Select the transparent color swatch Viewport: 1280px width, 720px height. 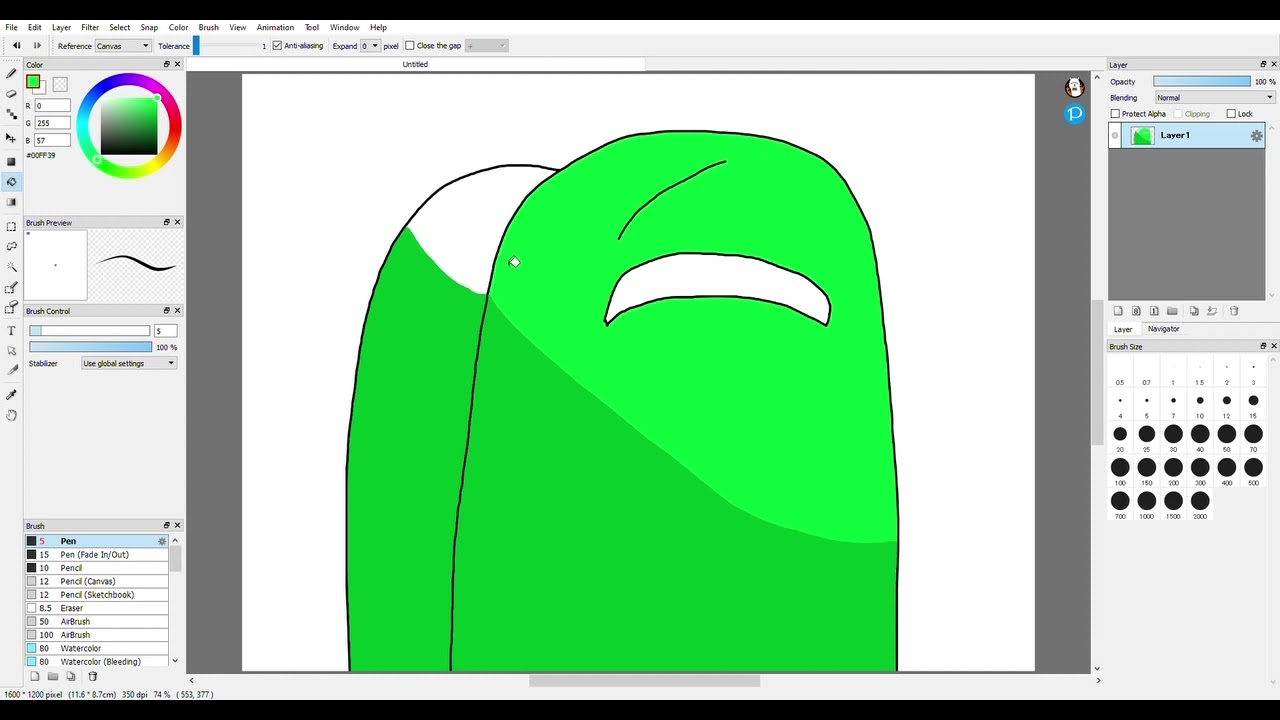60,85
